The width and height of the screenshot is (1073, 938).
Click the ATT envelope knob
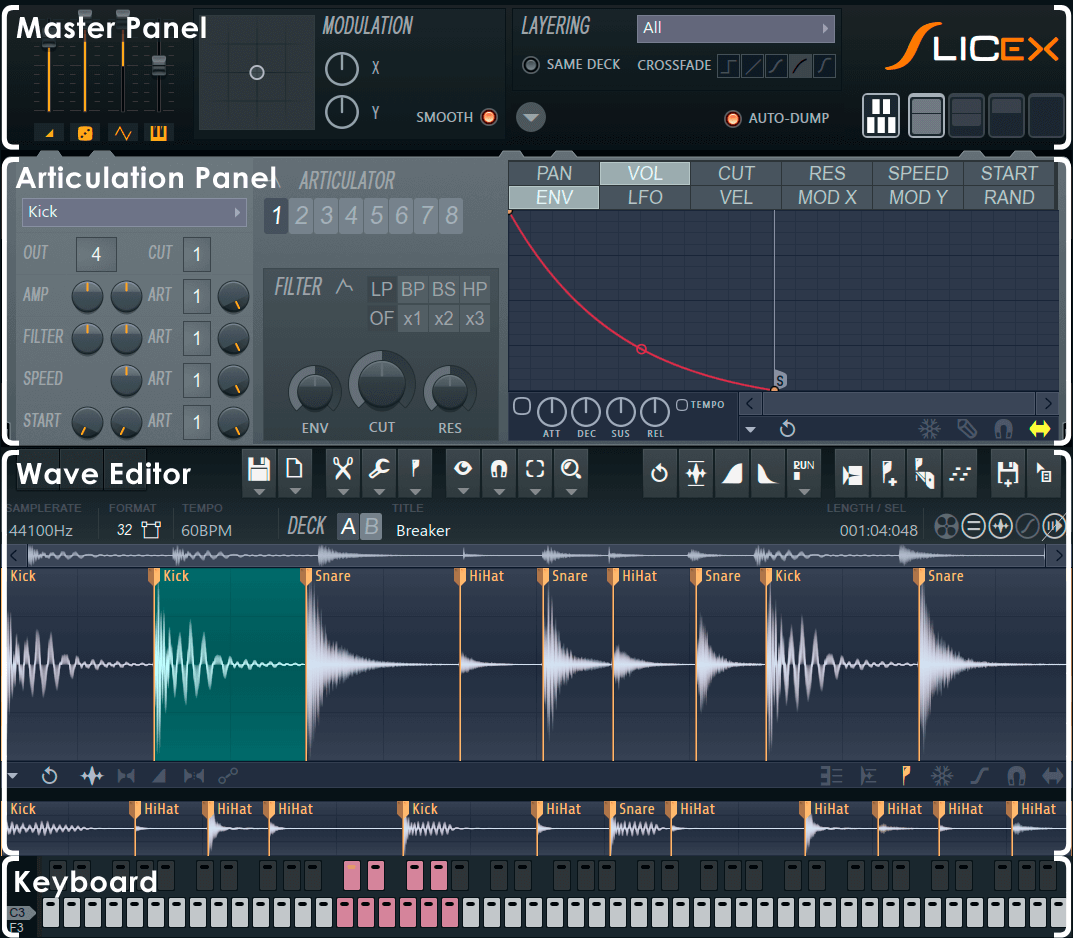pyautogui.click(x=552, y=412)
